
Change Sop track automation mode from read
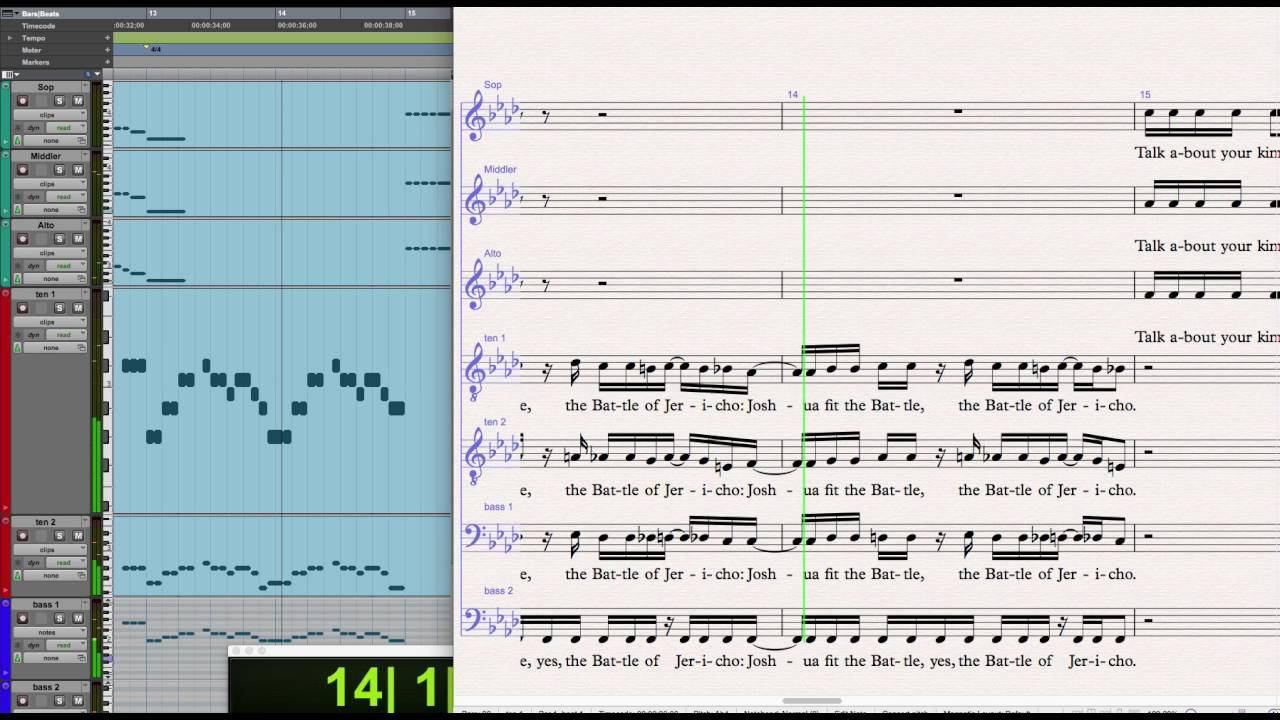pos(68,128)
